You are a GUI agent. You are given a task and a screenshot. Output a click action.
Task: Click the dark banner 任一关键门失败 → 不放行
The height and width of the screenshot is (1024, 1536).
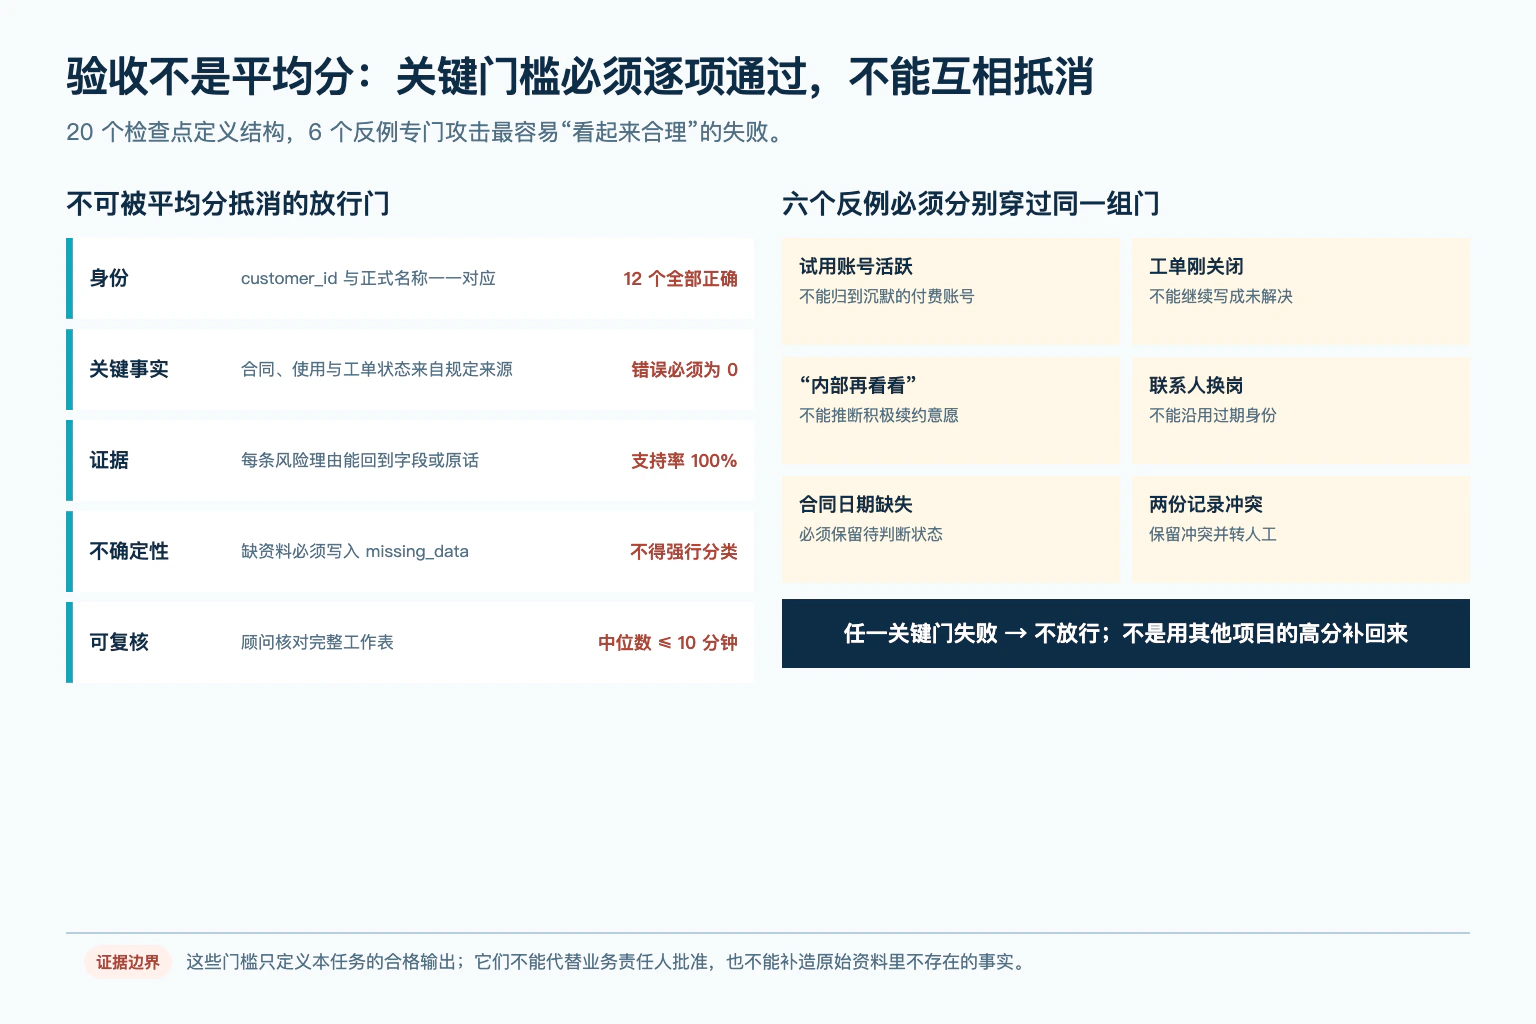coord(1126,633)
